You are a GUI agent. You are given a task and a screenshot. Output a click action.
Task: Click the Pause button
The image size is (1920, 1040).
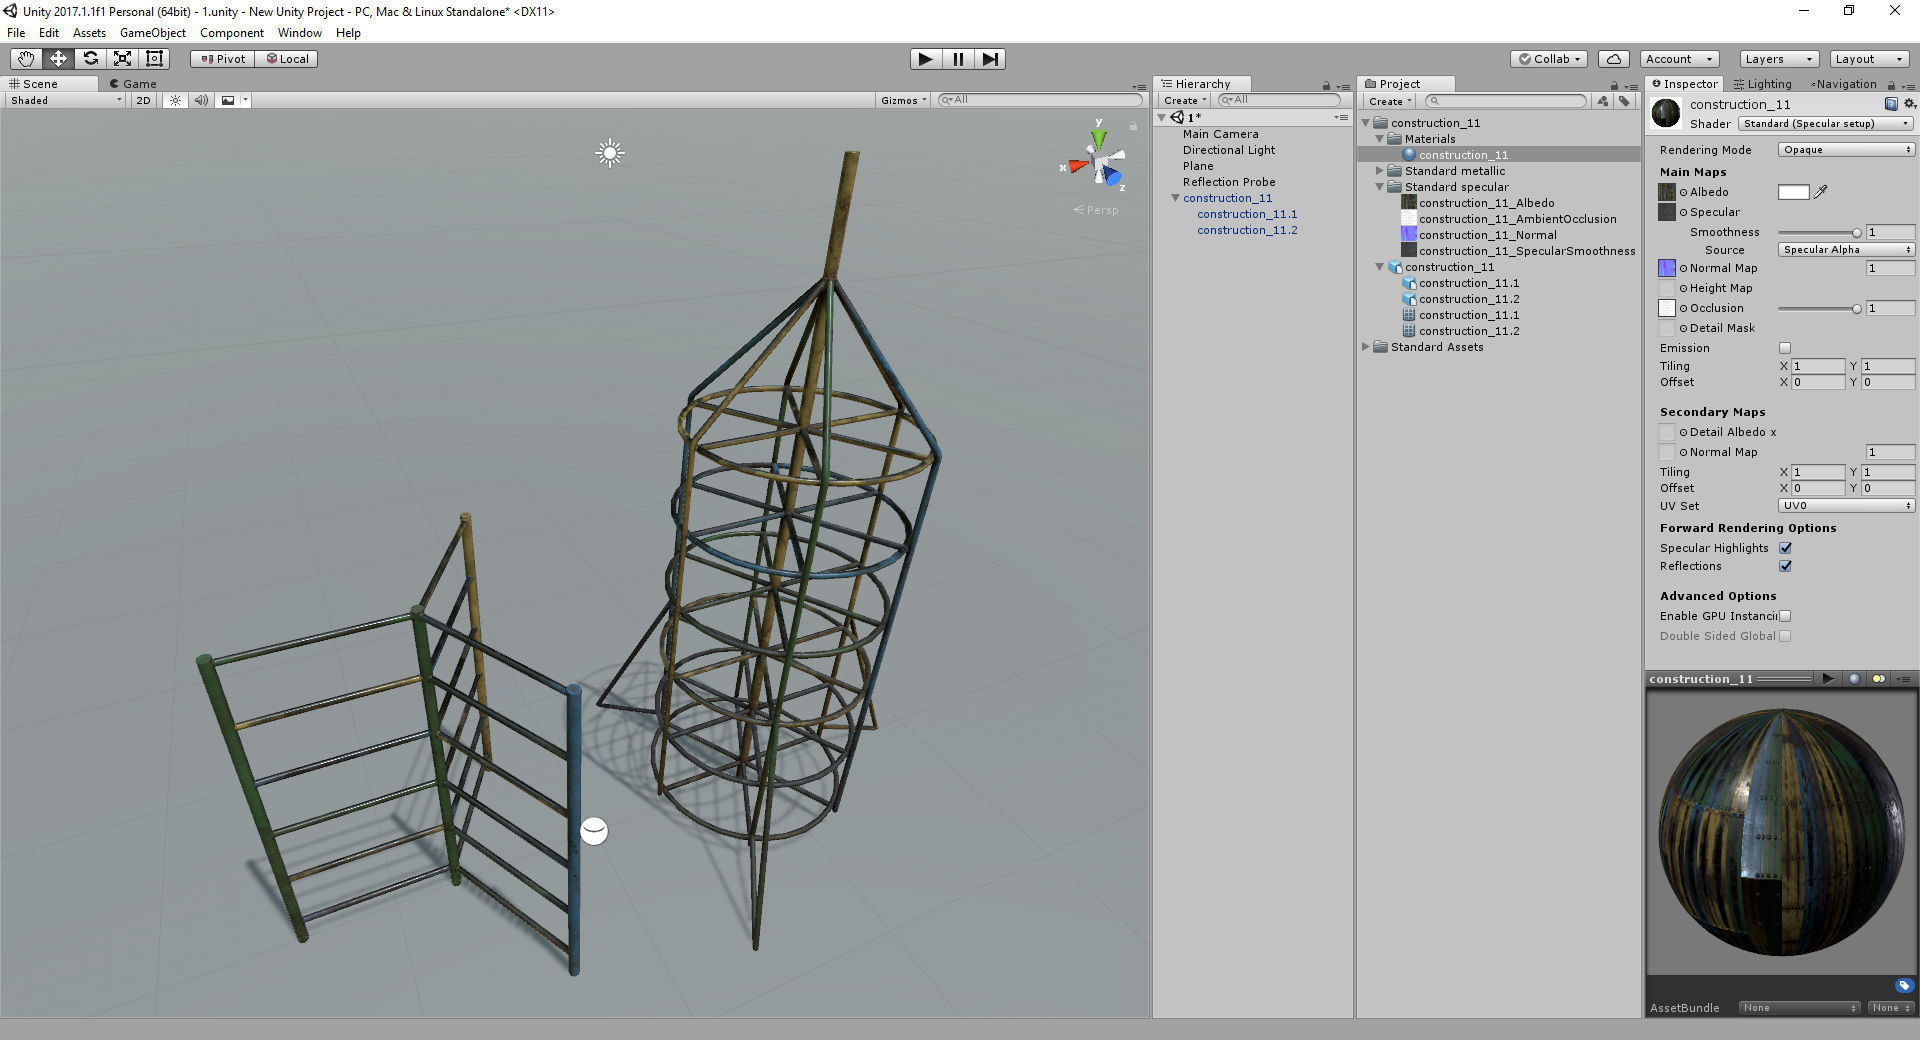click(958, 59)
